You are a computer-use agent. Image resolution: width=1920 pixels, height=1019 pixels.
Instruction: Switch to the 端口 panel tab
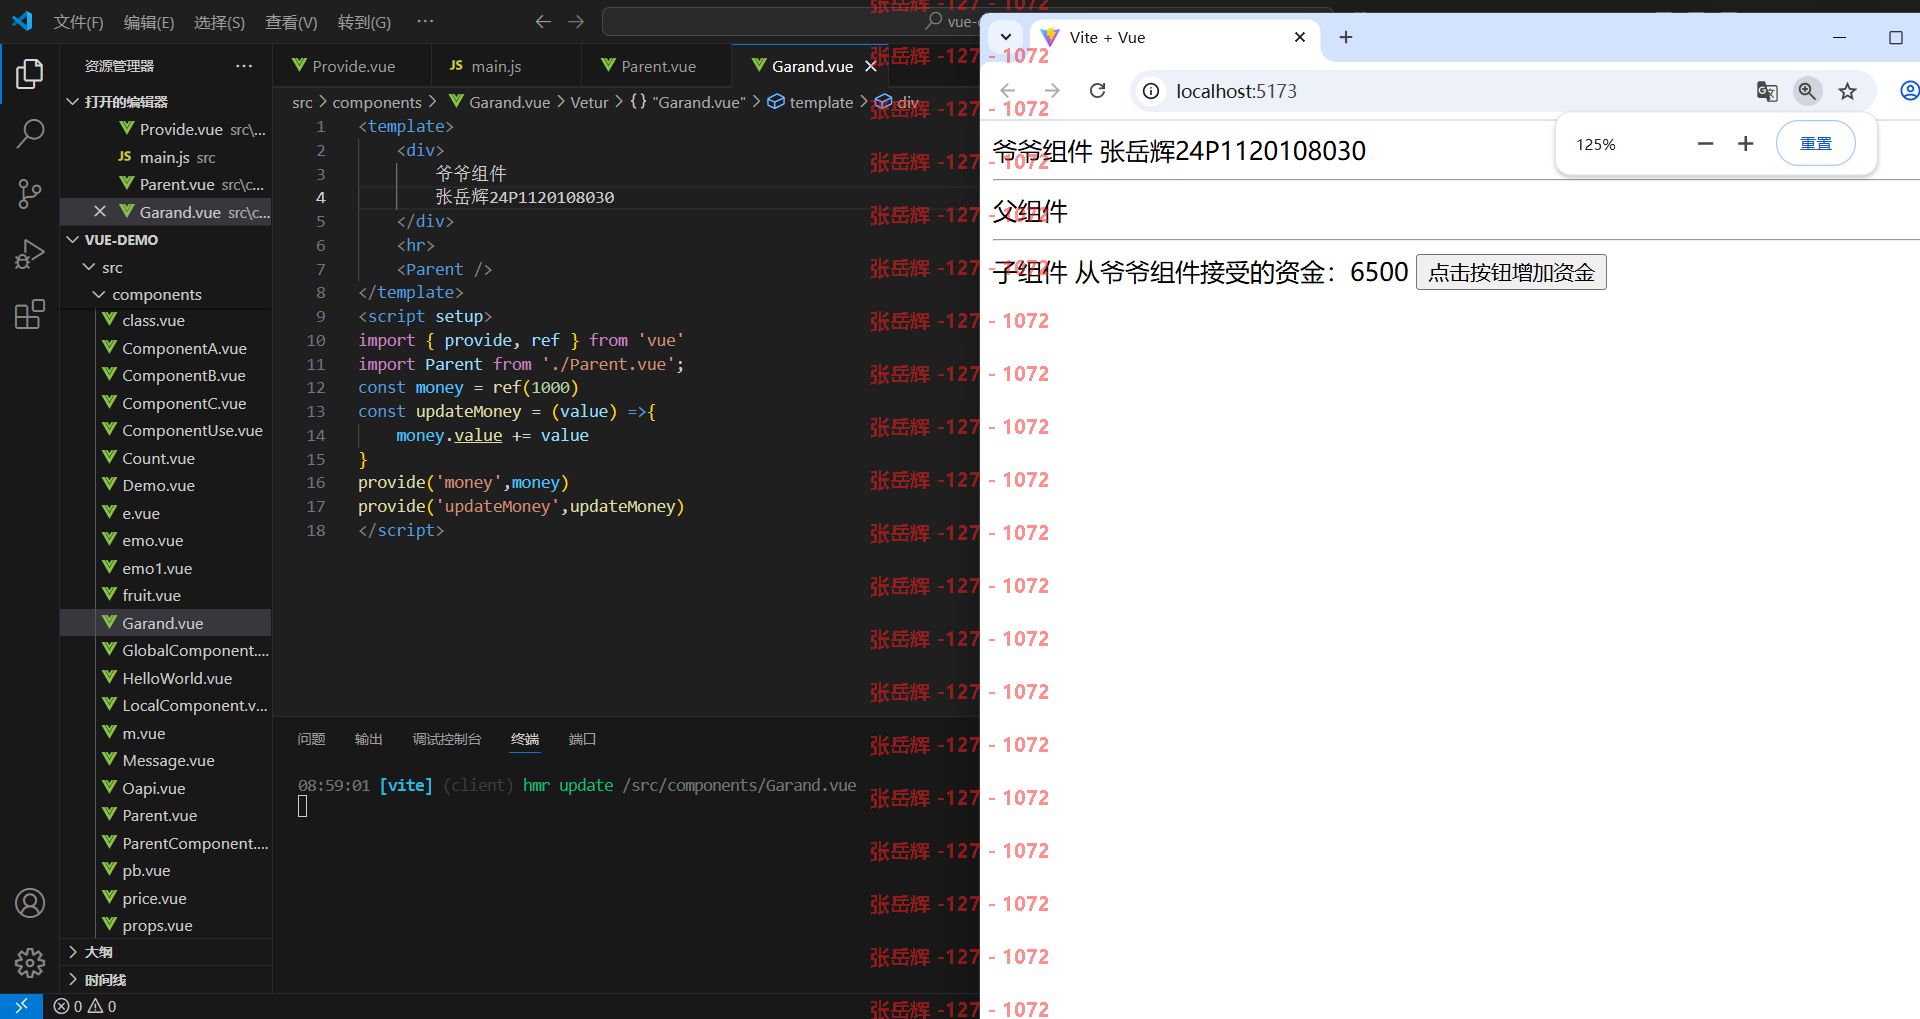point(582,739)
